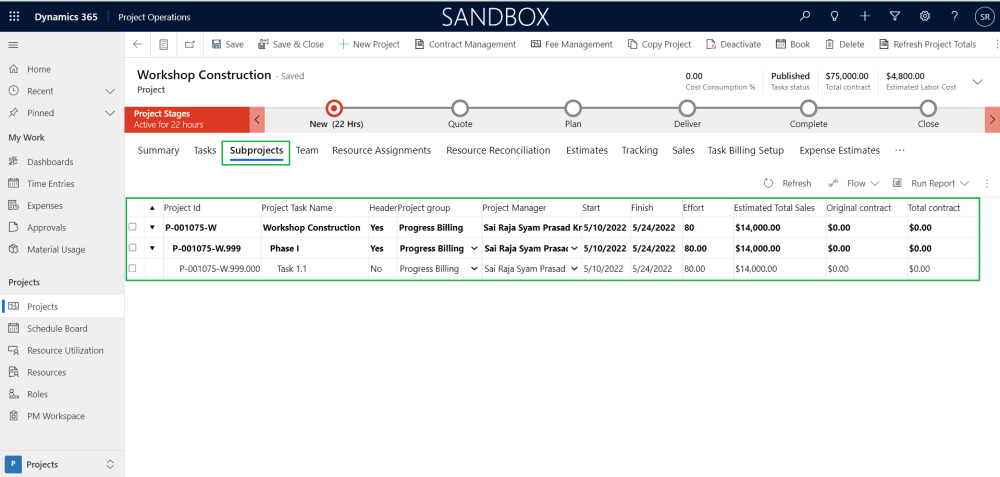Click Copy Project command
The height and width of the screenshot is (477, 1000).
pyautogui.click(x=659, y=45)
